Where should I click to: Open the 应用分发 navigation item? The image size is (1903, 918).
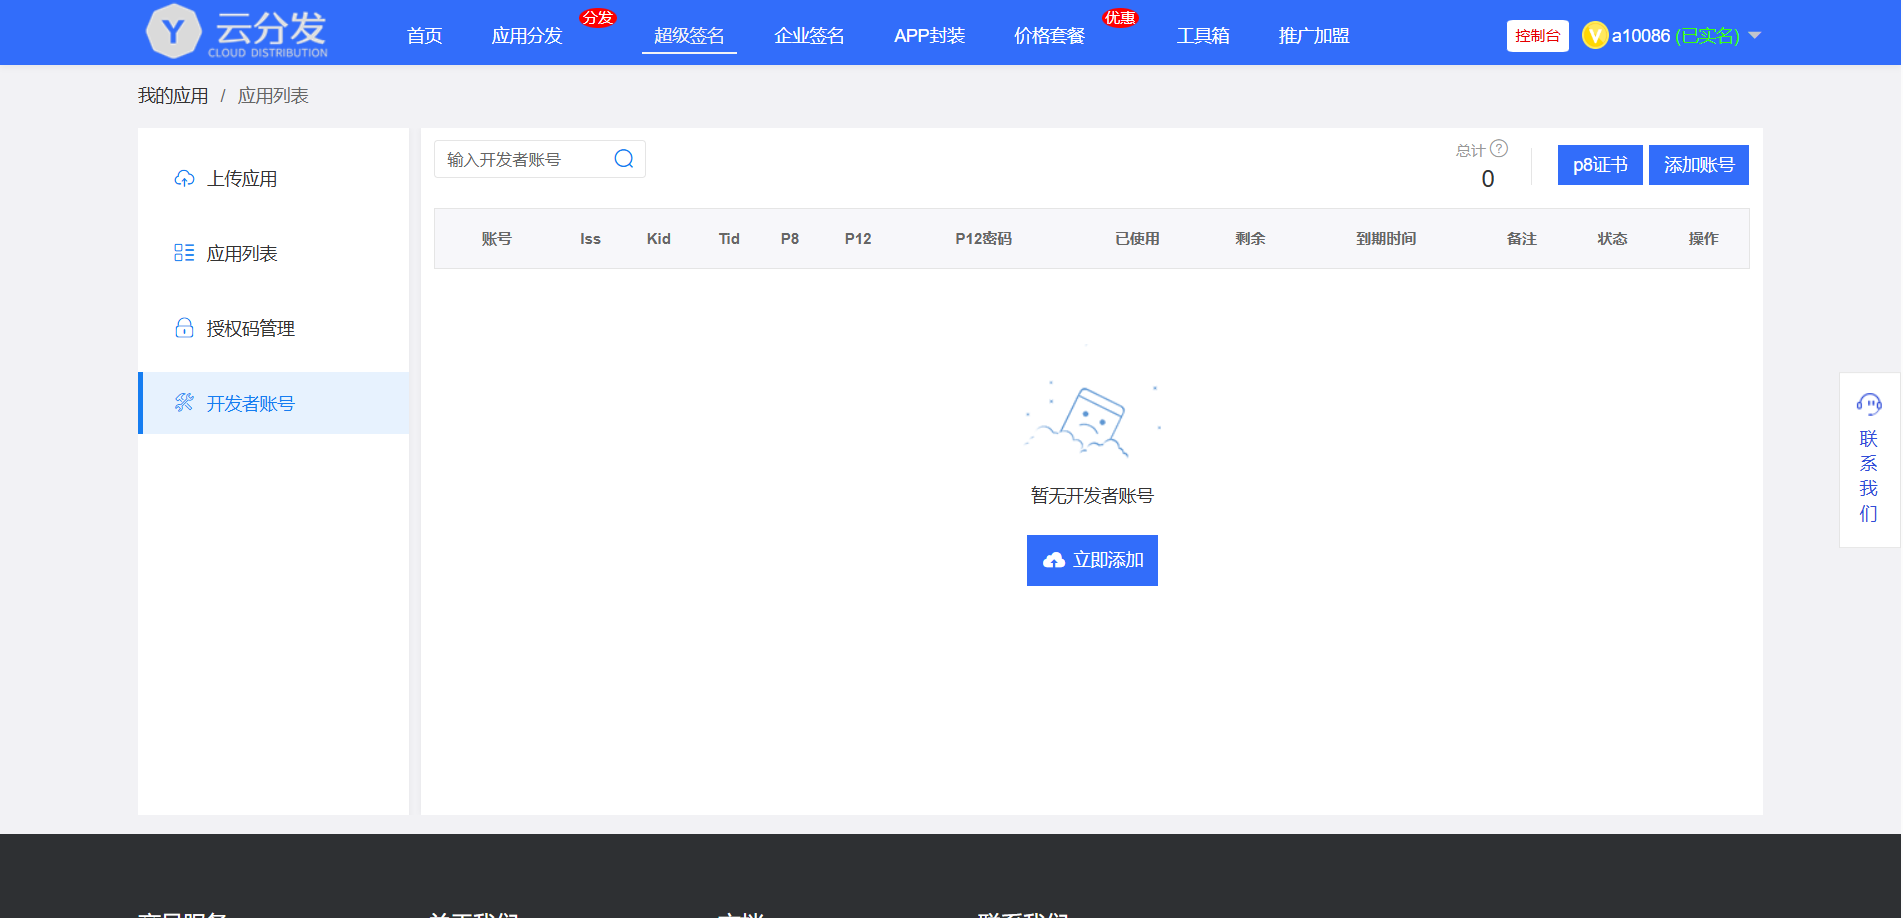coord(527,36)
